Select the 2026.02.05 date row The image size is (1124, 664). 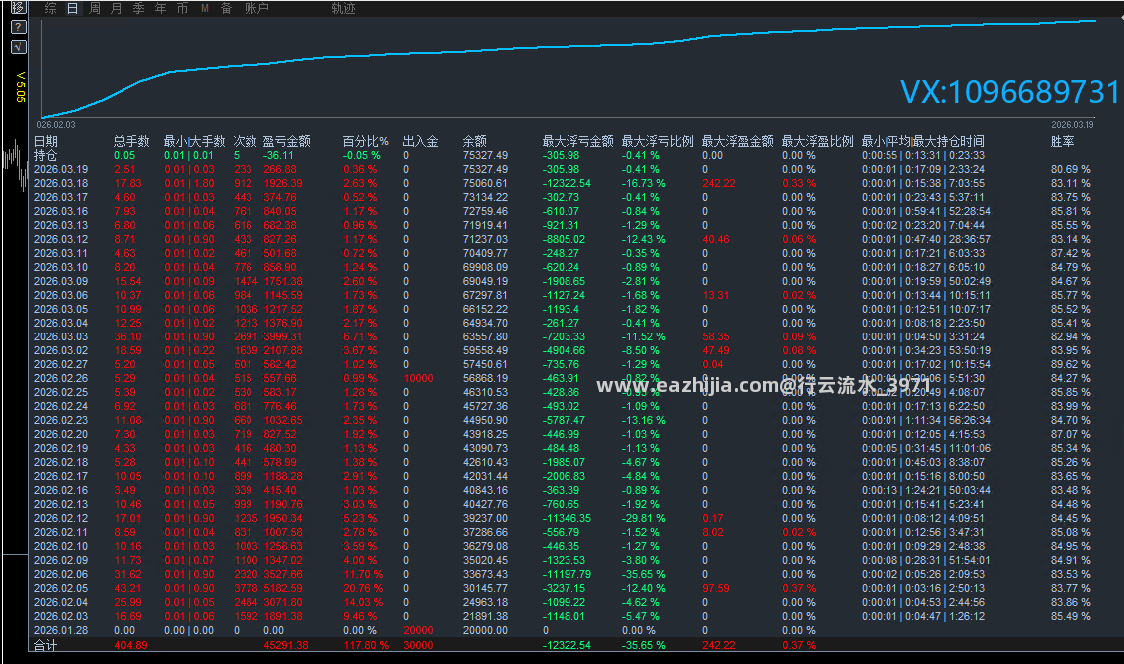[x=61, y=588]
